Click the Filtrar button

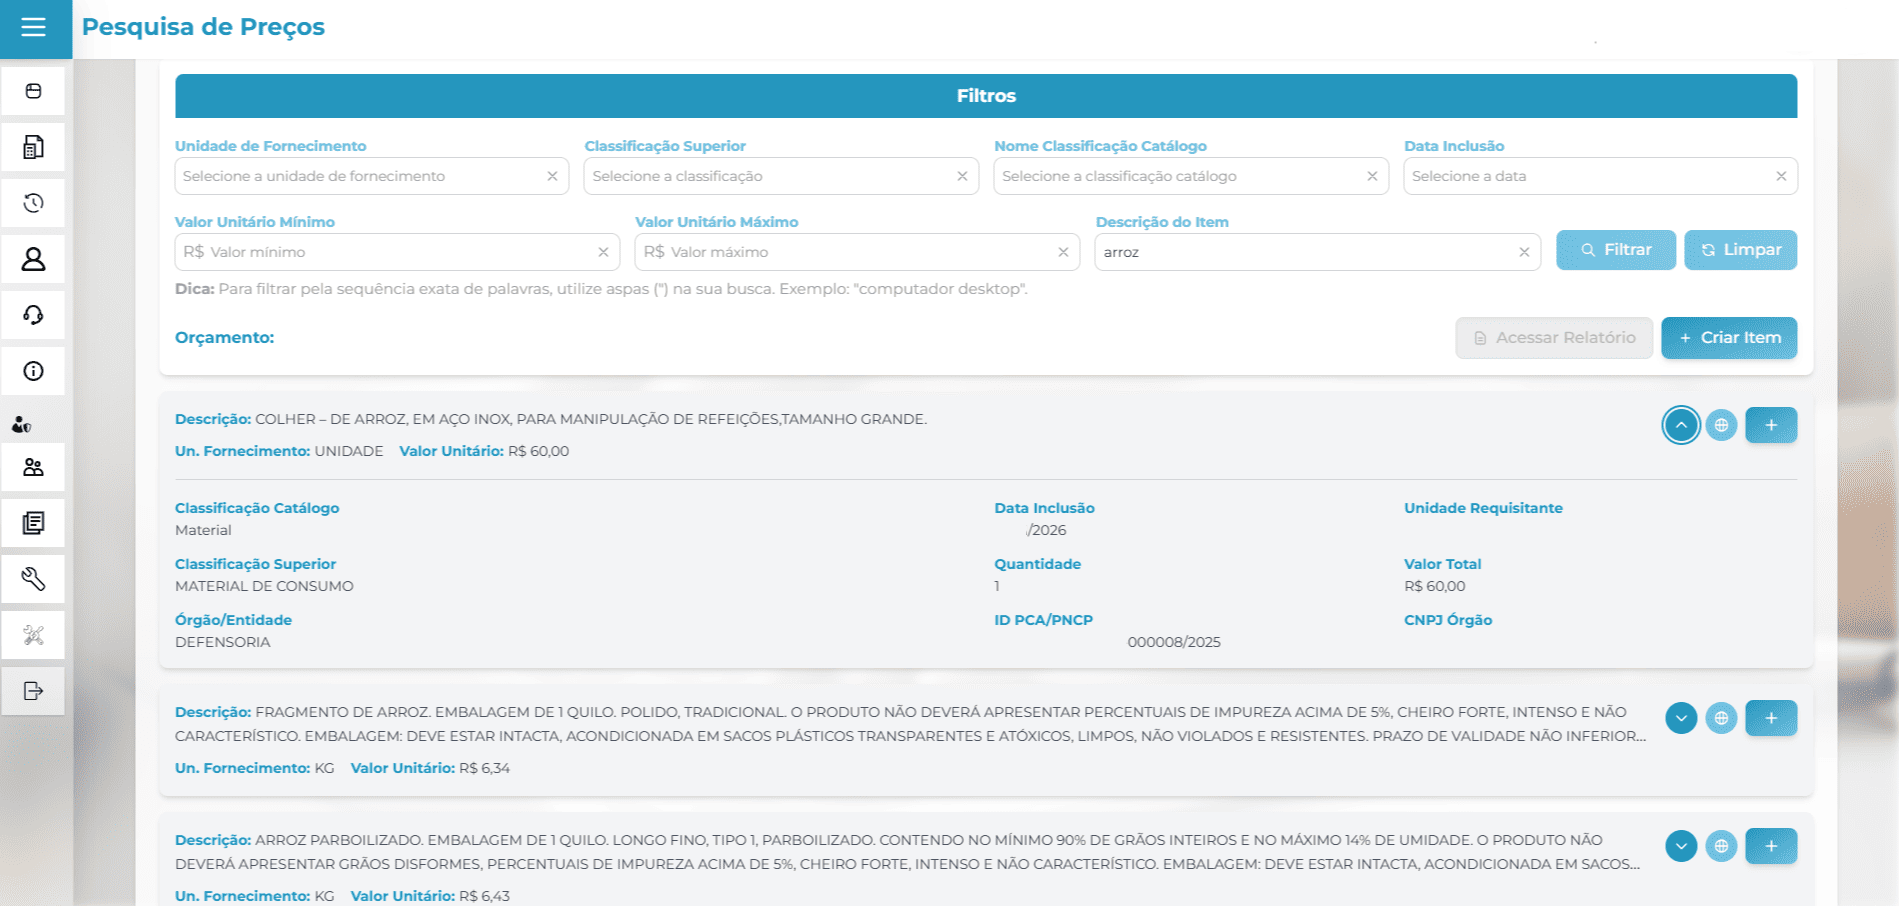pyautogui.click(x=1615, y=250)
